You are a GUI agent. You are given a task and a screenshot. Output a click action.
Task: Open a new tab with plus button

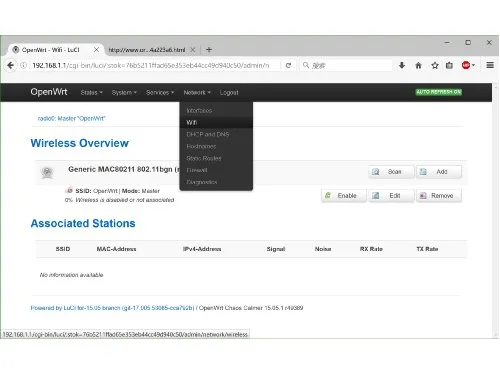click(209, 50)
